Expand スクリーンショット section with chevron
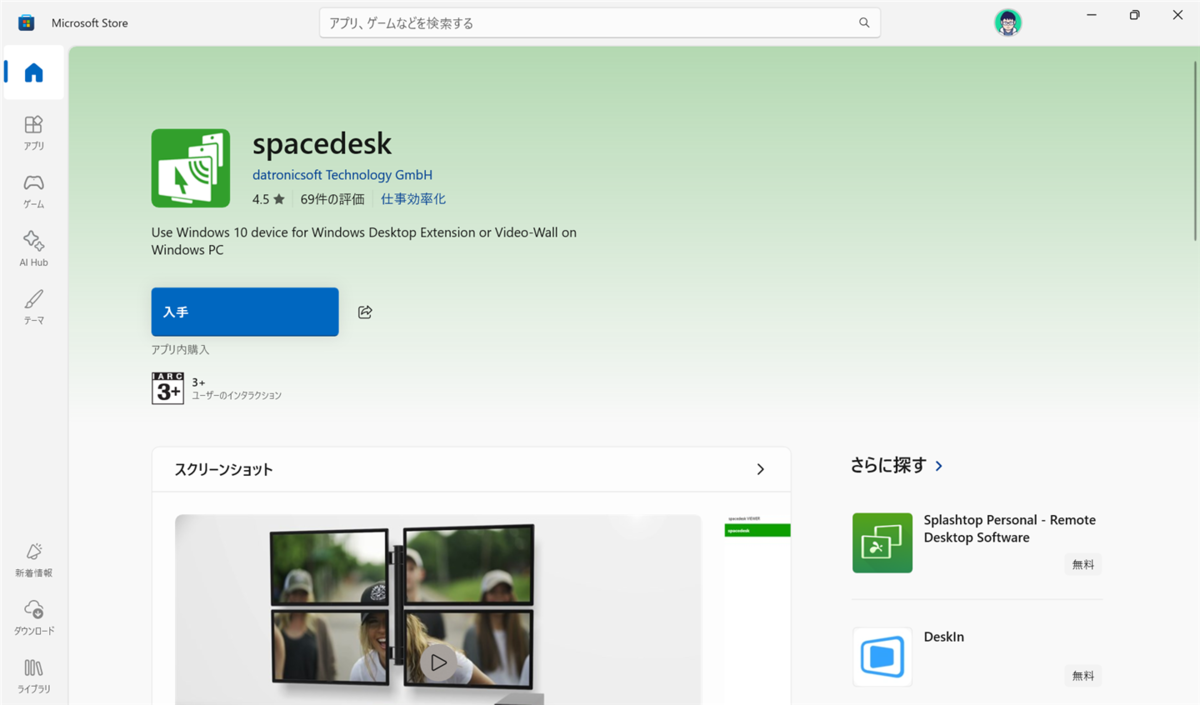 coord(760,469)
